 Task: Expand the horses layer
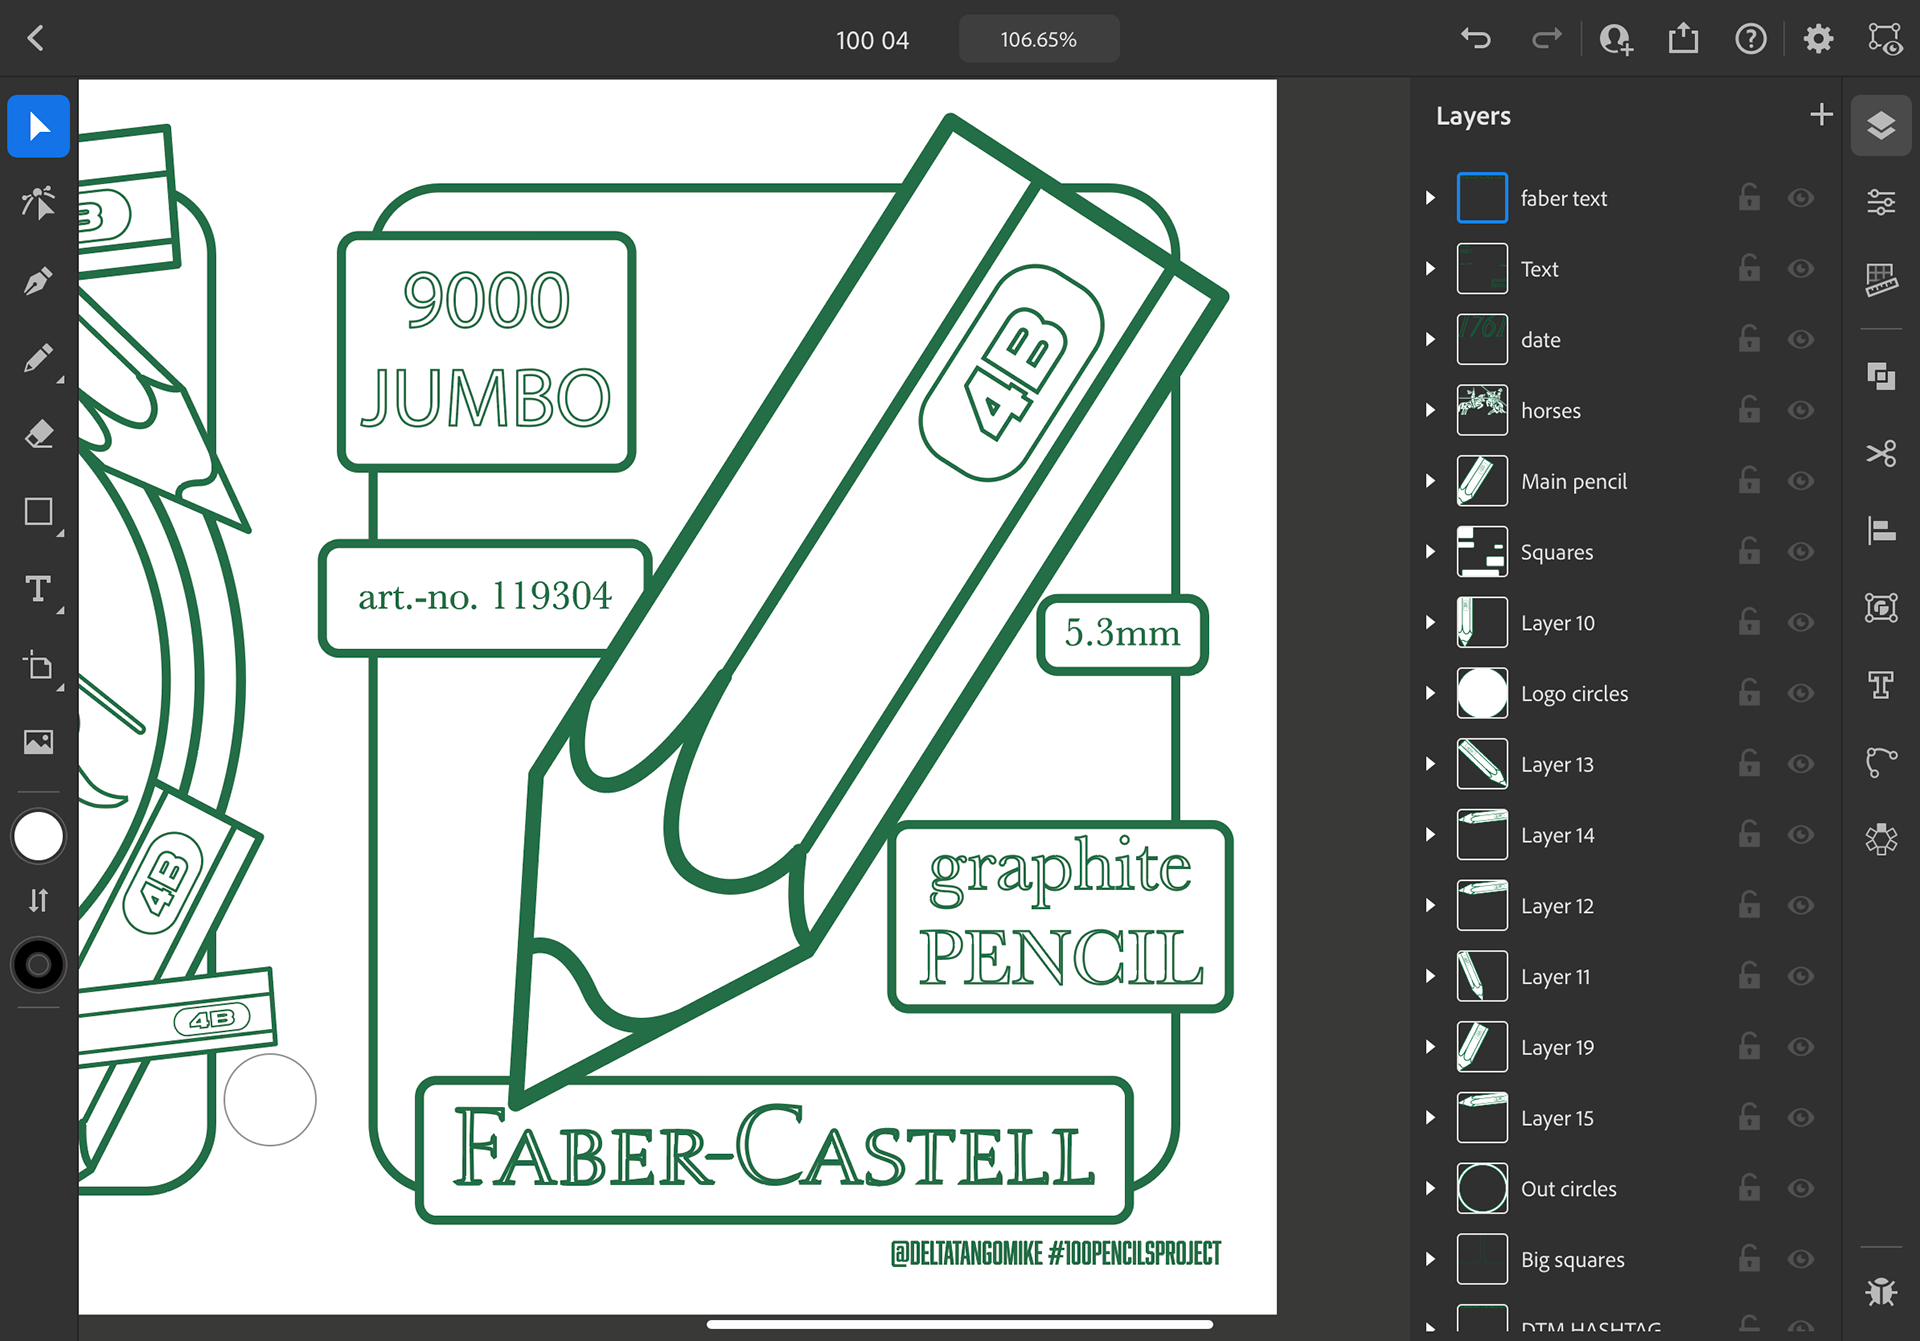(1430, 410)
